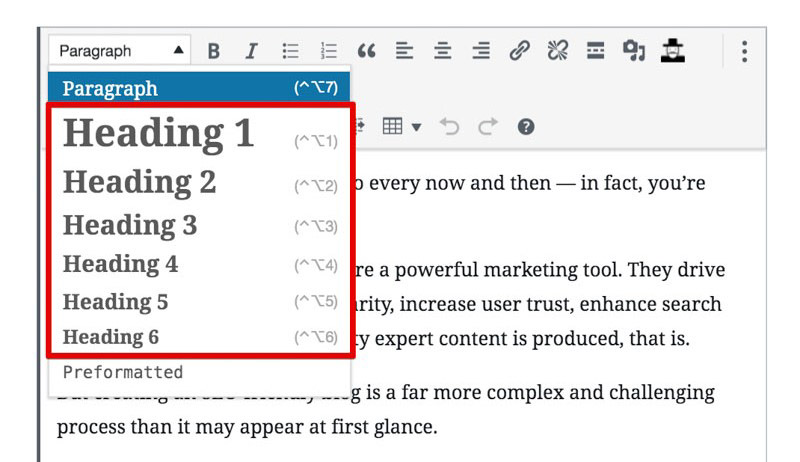Open keyboard shortcuts help icon
The width and height of the screenshot is (800, 462).
tap(525, 127)
